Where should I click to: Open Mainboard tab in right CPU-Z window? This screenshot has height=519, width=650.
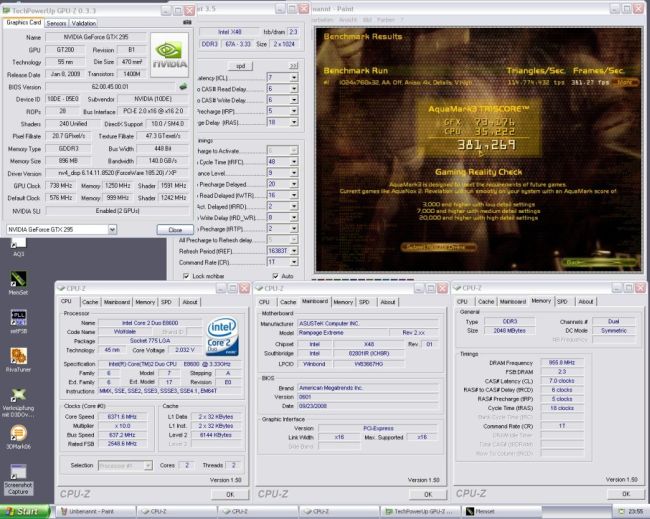pyautogui.click(x=513, y=301)
